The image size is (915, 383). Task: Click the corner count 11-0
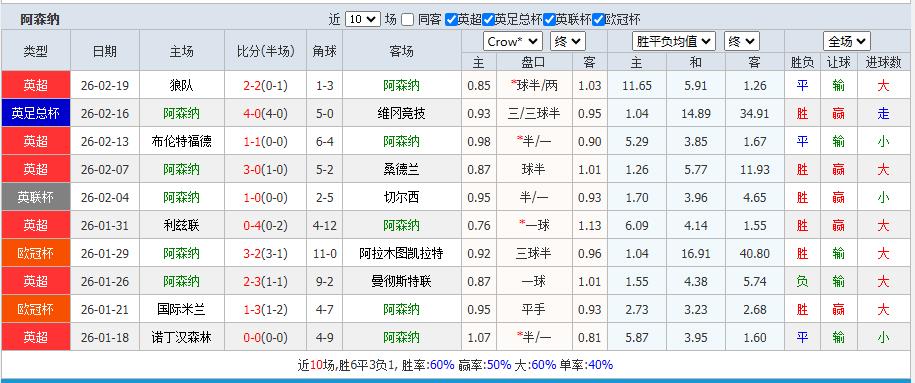click(324, 253)
